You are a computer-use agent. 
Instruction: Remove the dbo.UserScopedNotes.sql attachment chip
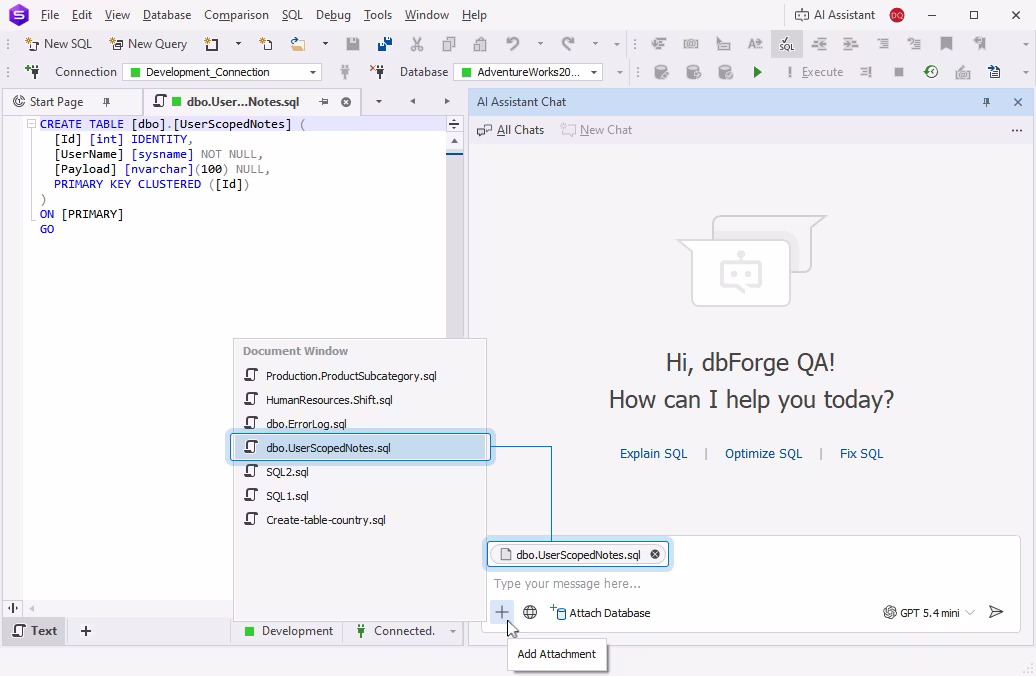pyautogui.click(x=655, y=554)
